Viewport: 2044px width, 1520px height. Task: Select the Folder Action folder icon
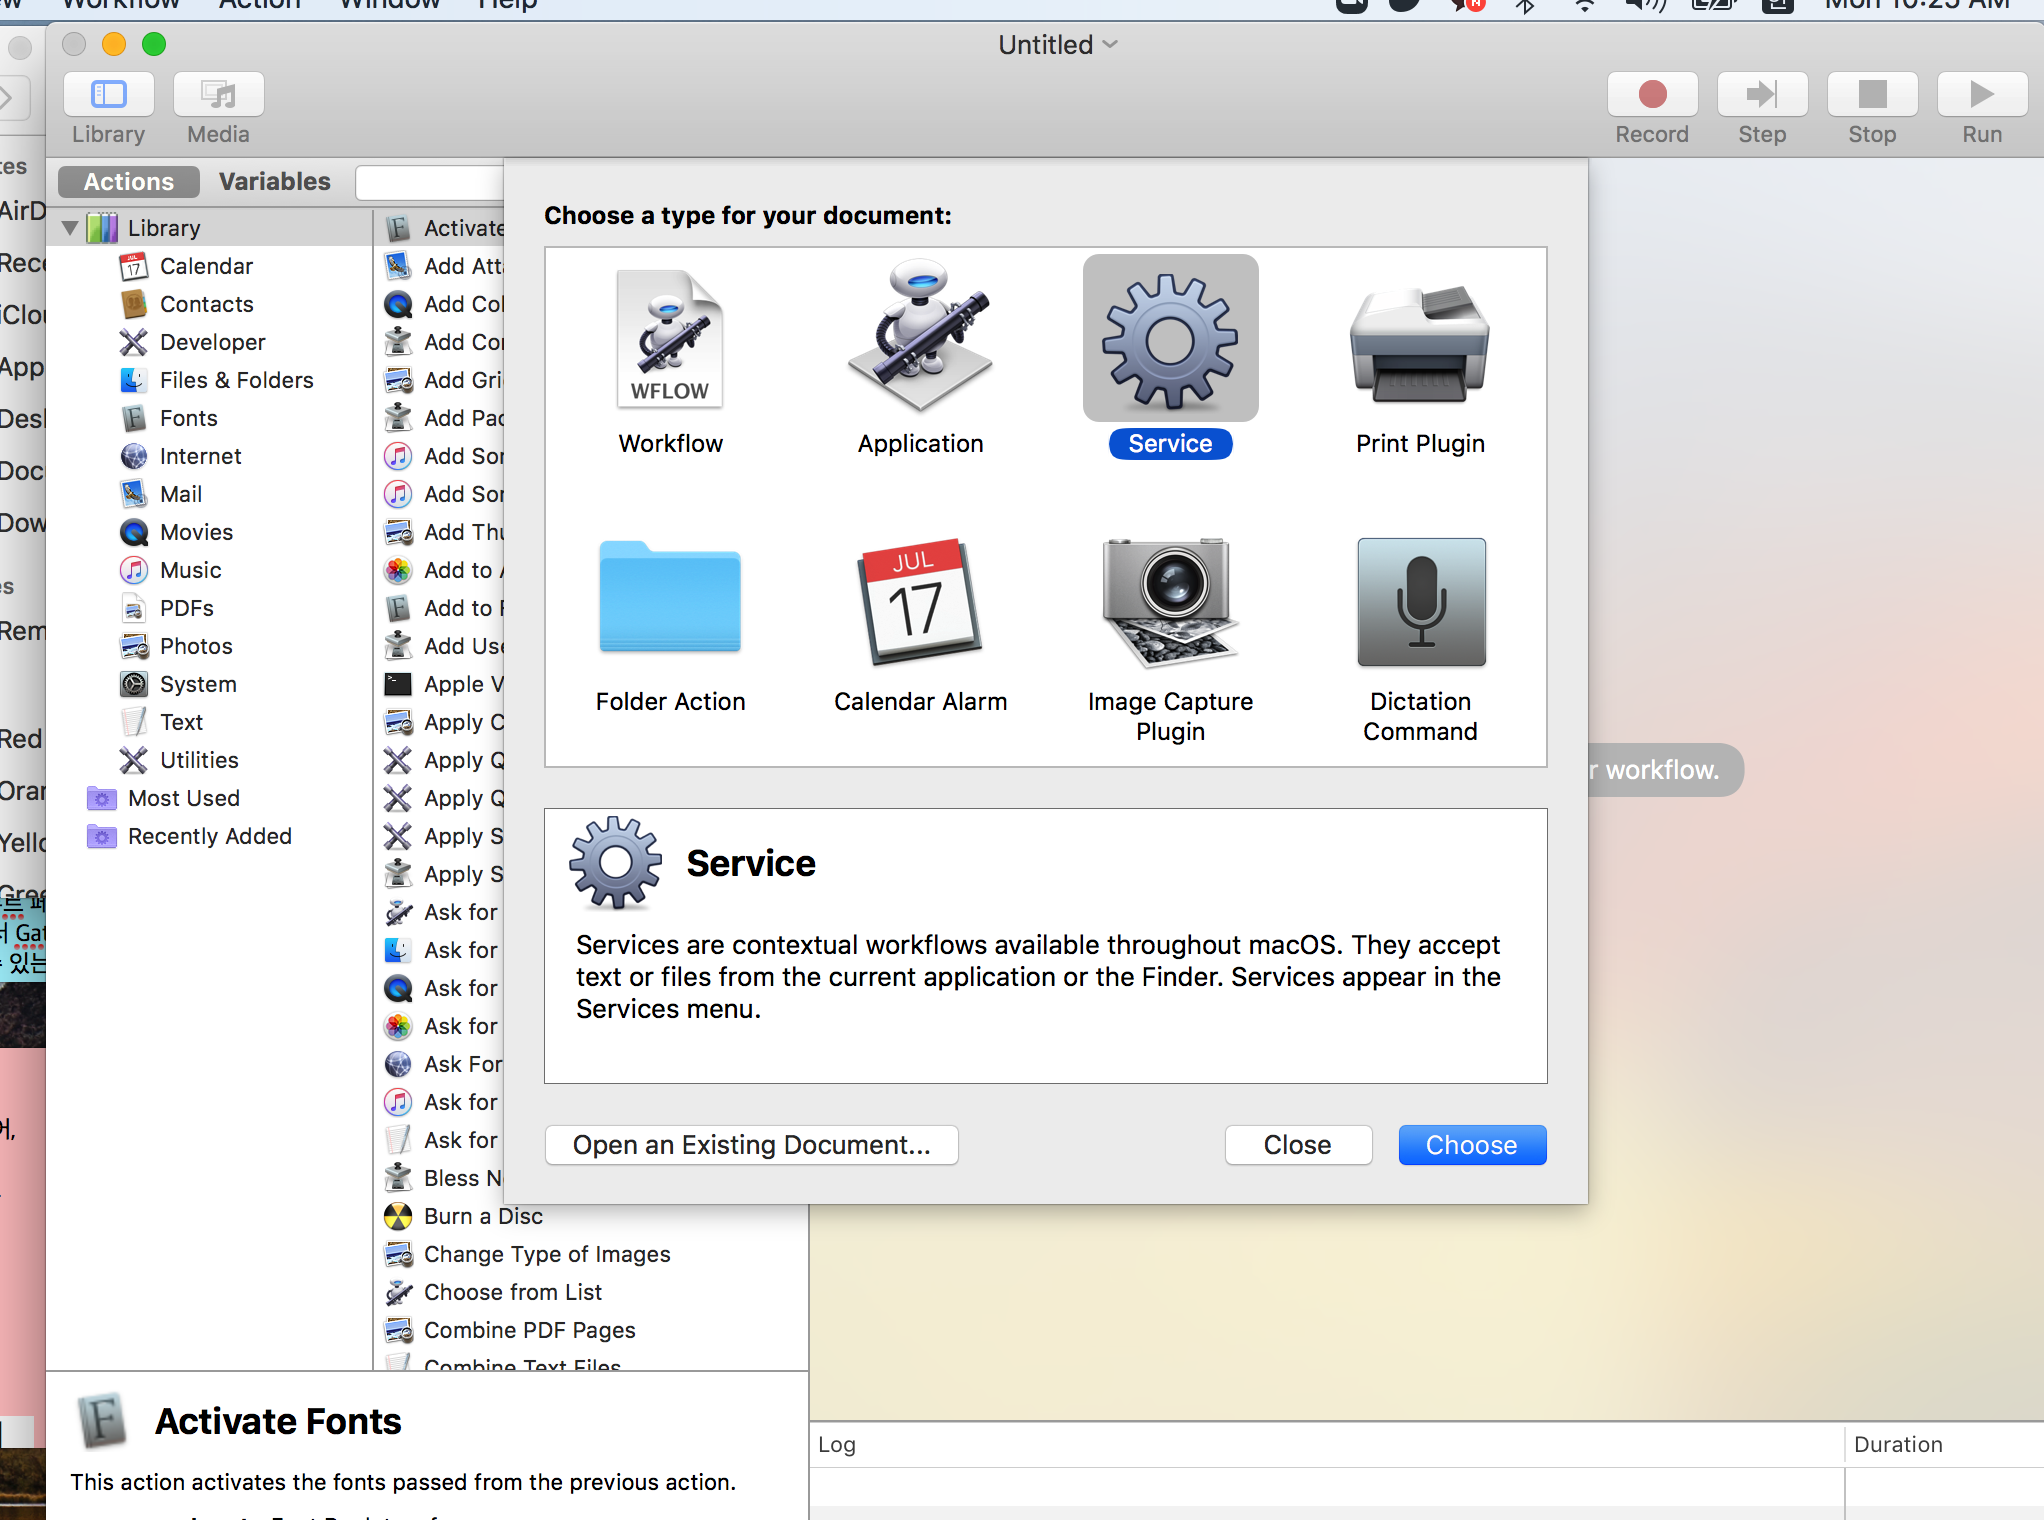(670, 598)
